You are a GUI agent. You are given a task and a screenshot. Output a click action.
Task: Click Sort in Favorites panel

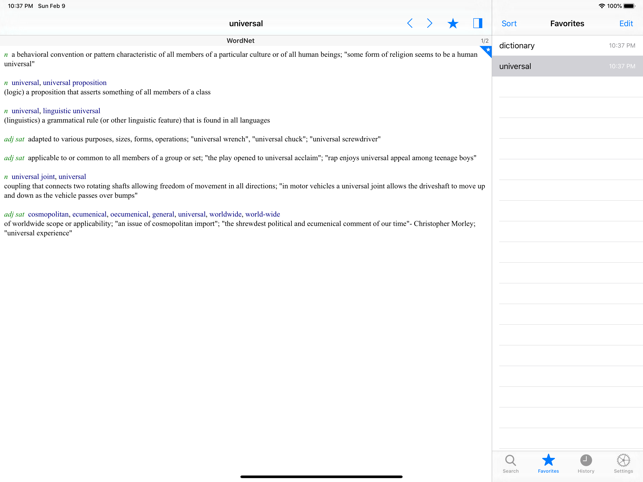click(x=509, y=23)
